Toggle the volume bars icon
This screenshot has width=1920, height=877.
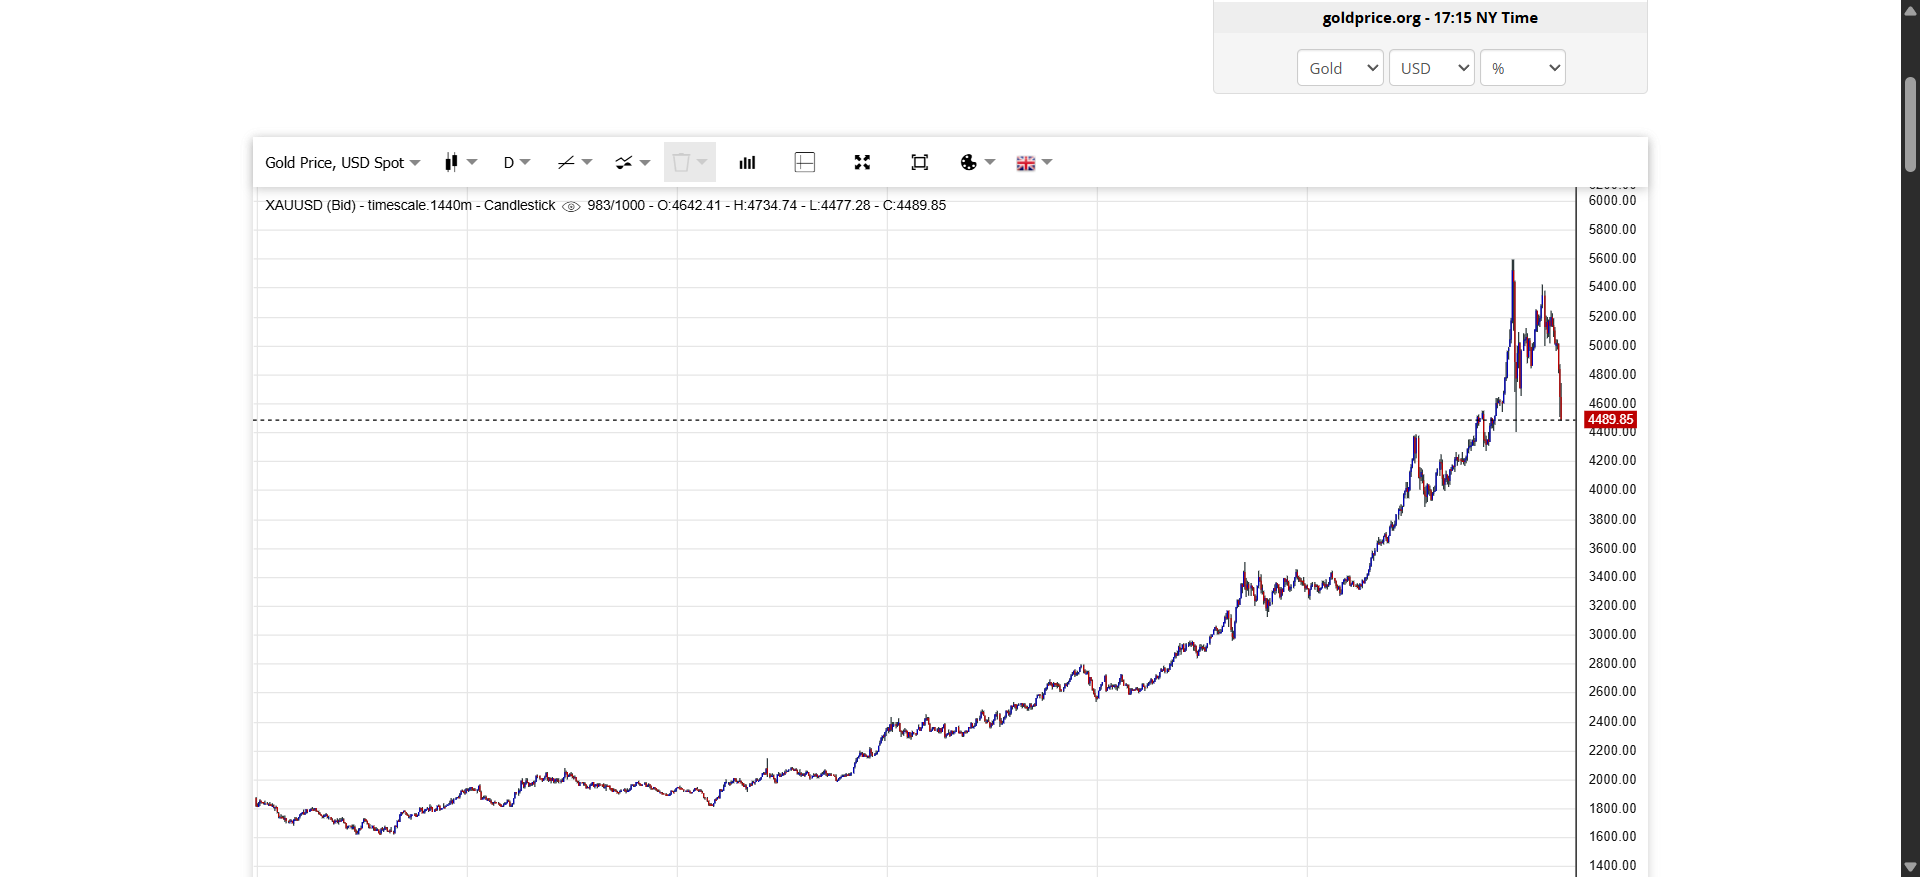[747, 162]
